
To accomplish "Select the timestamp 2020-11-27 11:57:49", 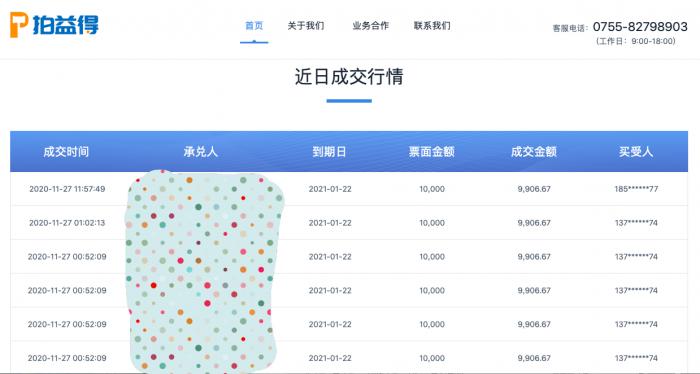I will (x=67, y=189).
